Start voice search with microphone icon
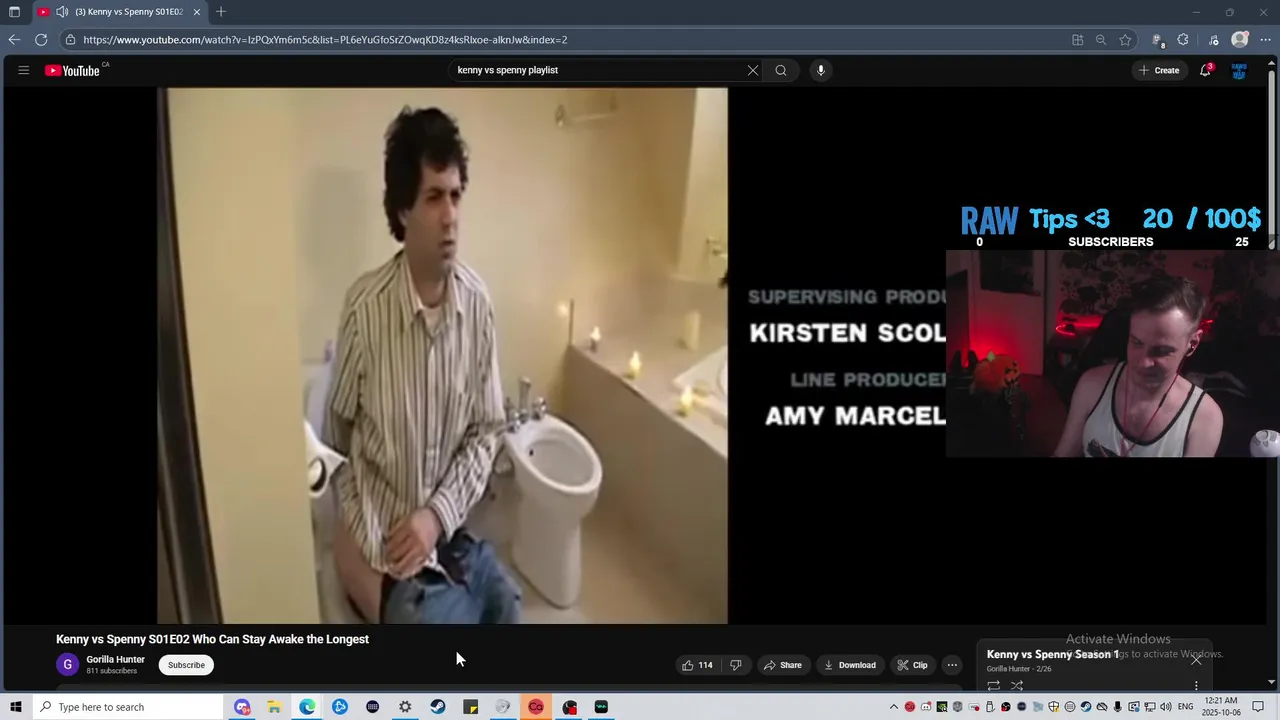This screenshot has width=1280, height=720. (x=821, y=70)
